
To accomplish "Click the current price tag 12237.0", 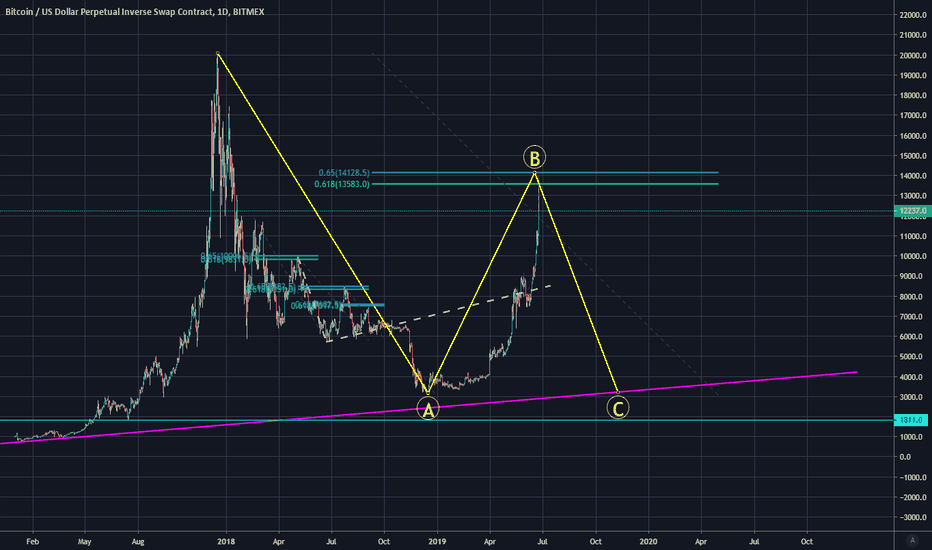I will pos(912,211).
